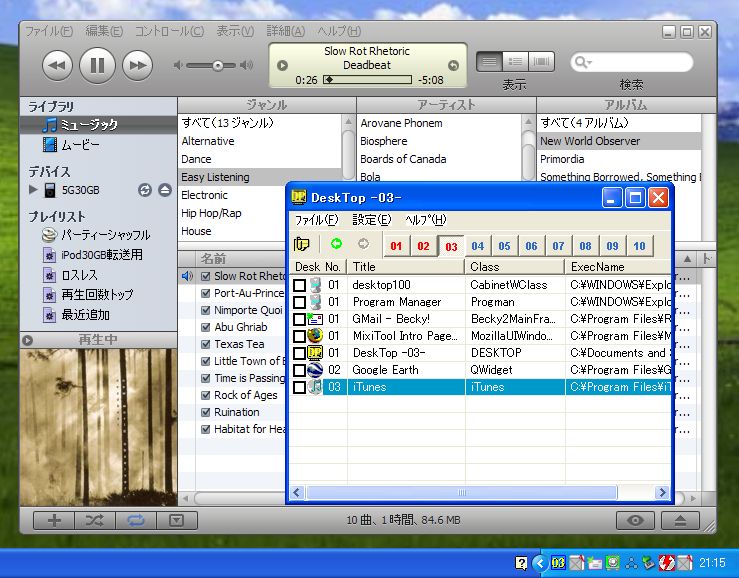Check the iTunes row checkbox in DeskTop
The image size is (739, 578).
tap(299, 387)
